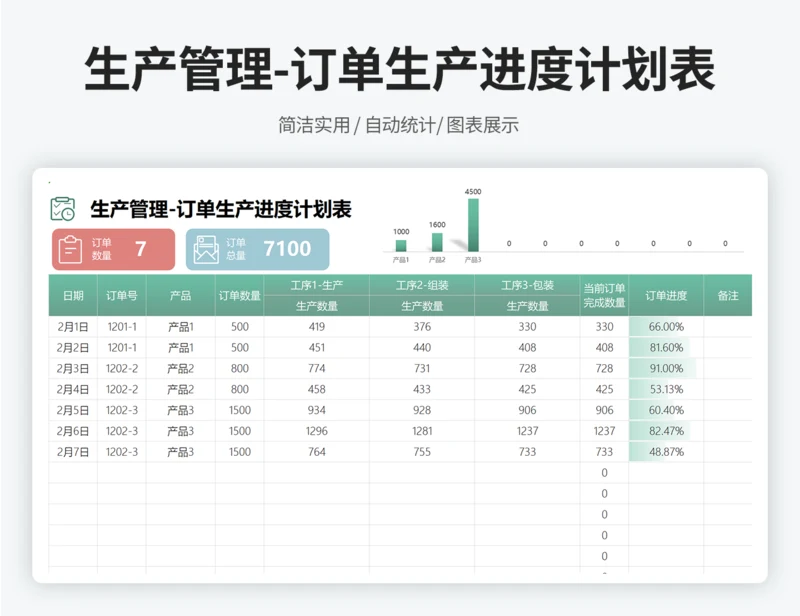Select the 1000 bar for 产品1 in chart

pos(401,245)
